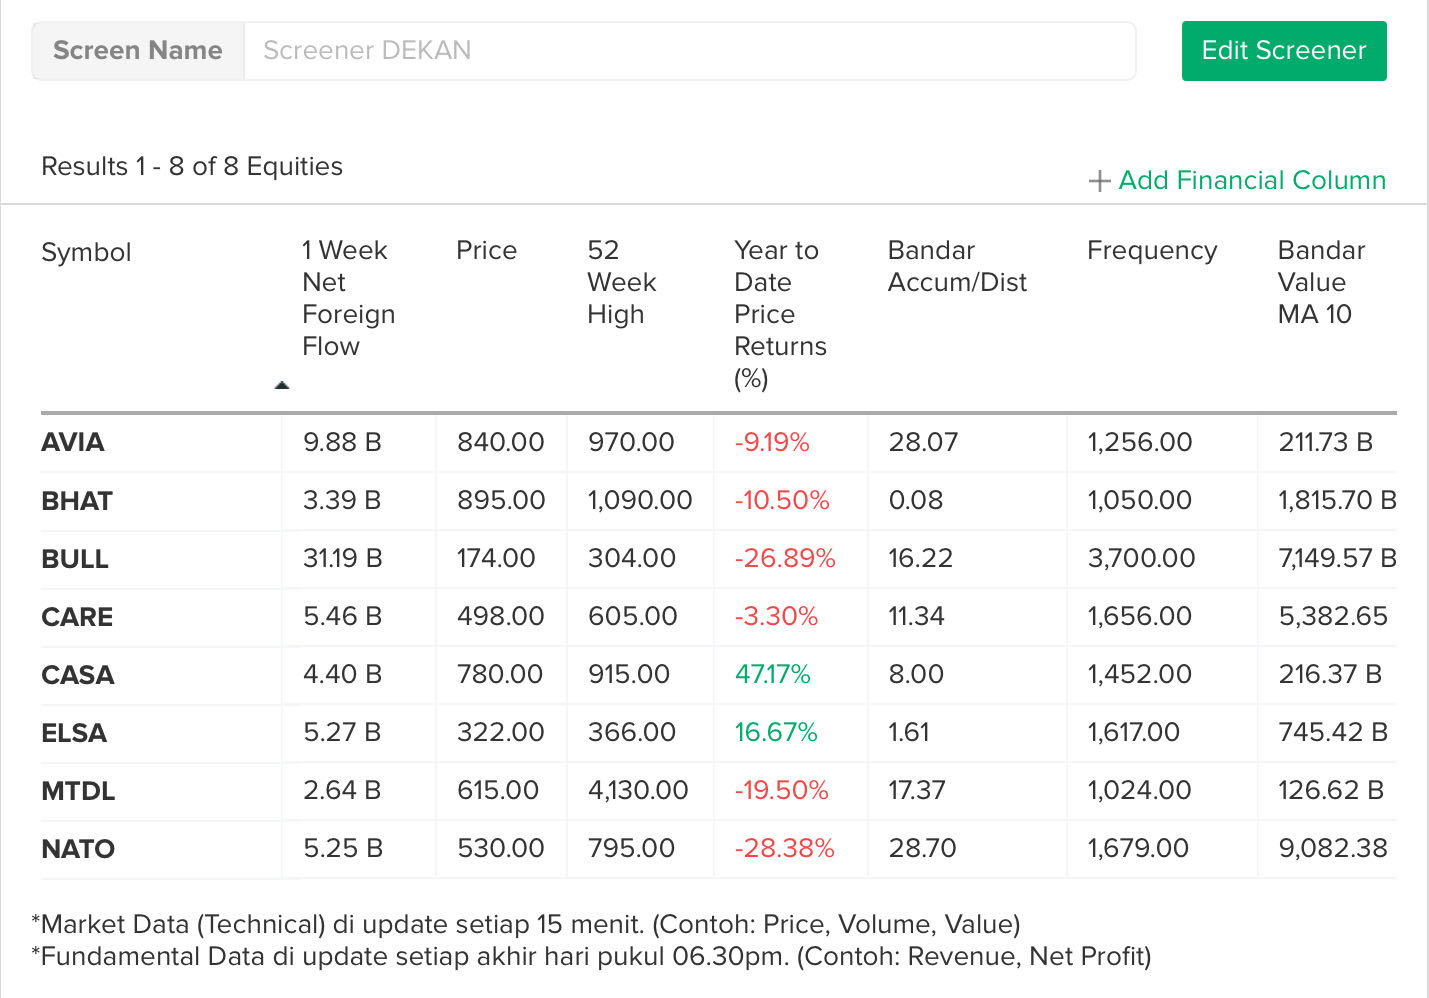Select the MTDL equity symbol
This screenshot has width=1429, height=998.
point(77,791)
